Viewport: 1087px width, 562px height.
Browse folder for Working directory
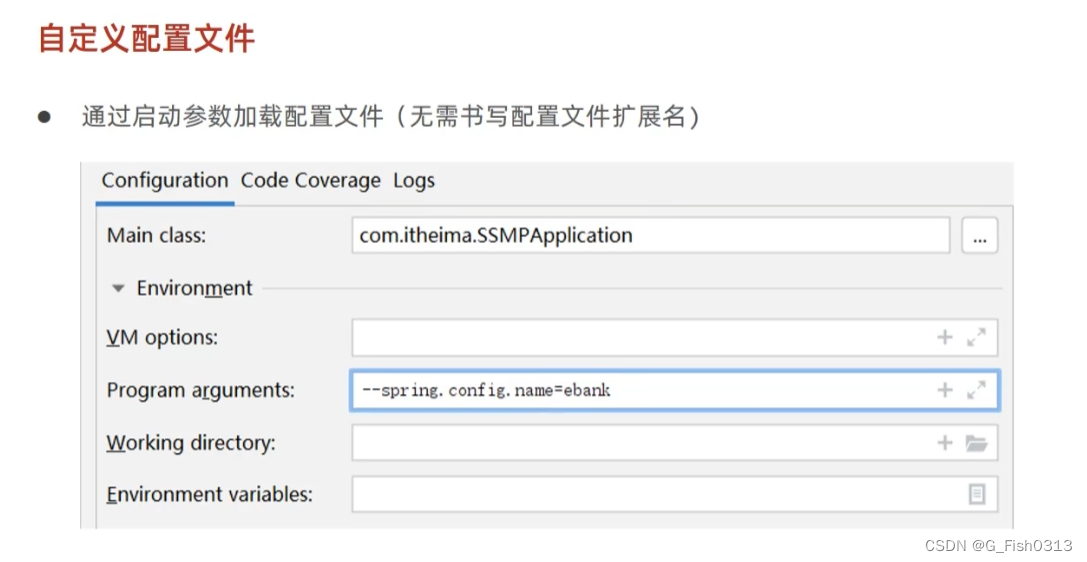coord(976,443)
